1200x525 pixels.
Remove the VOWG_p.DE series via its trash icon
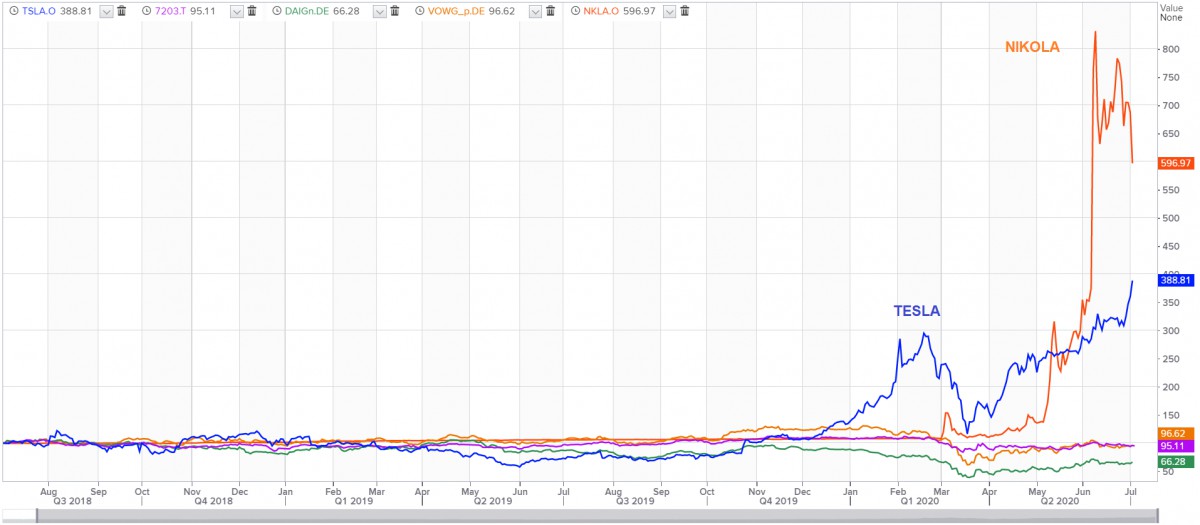552,11
